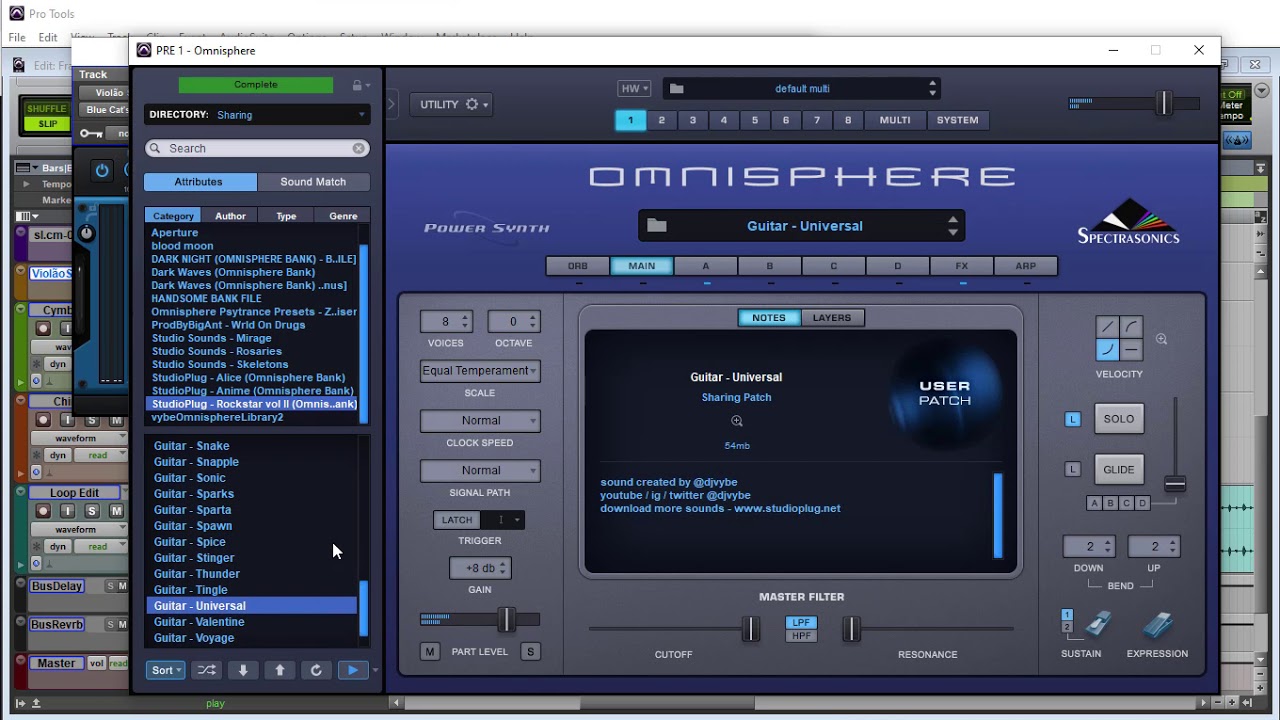Select the Guitar - Valentine patch
The width and height of the screenshot is (1280, 720).
tap(199, 622)
